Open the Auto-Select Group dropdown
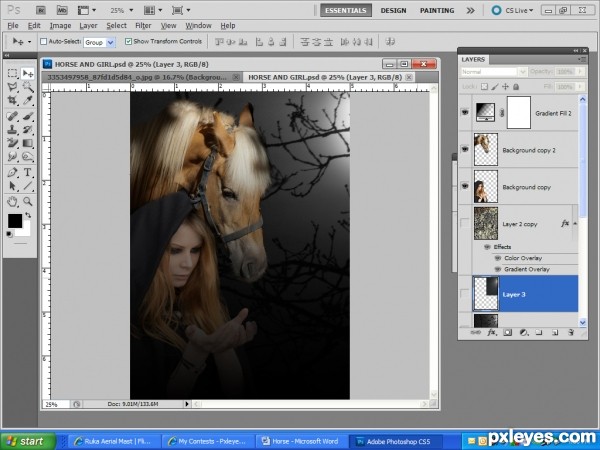 point(111,42)
